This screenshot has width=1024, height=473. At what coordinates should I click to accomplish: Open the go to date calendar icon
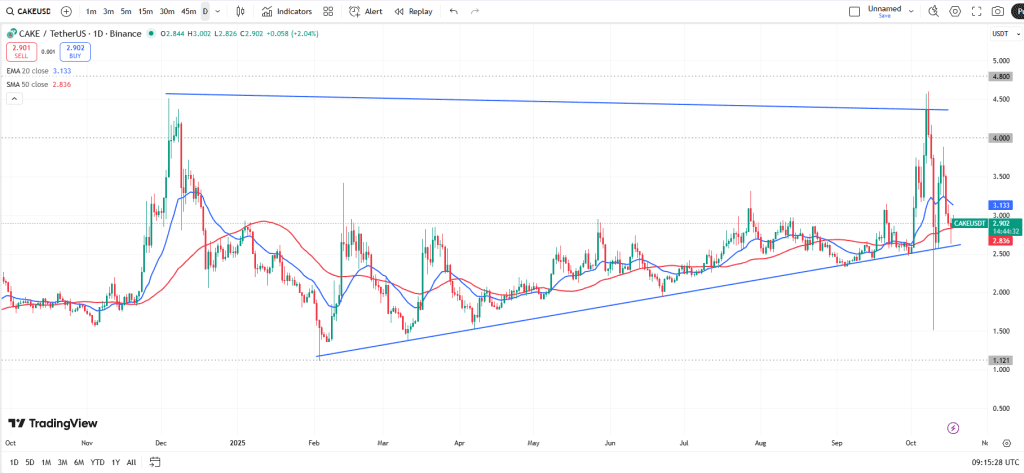(x=155, y=462)
